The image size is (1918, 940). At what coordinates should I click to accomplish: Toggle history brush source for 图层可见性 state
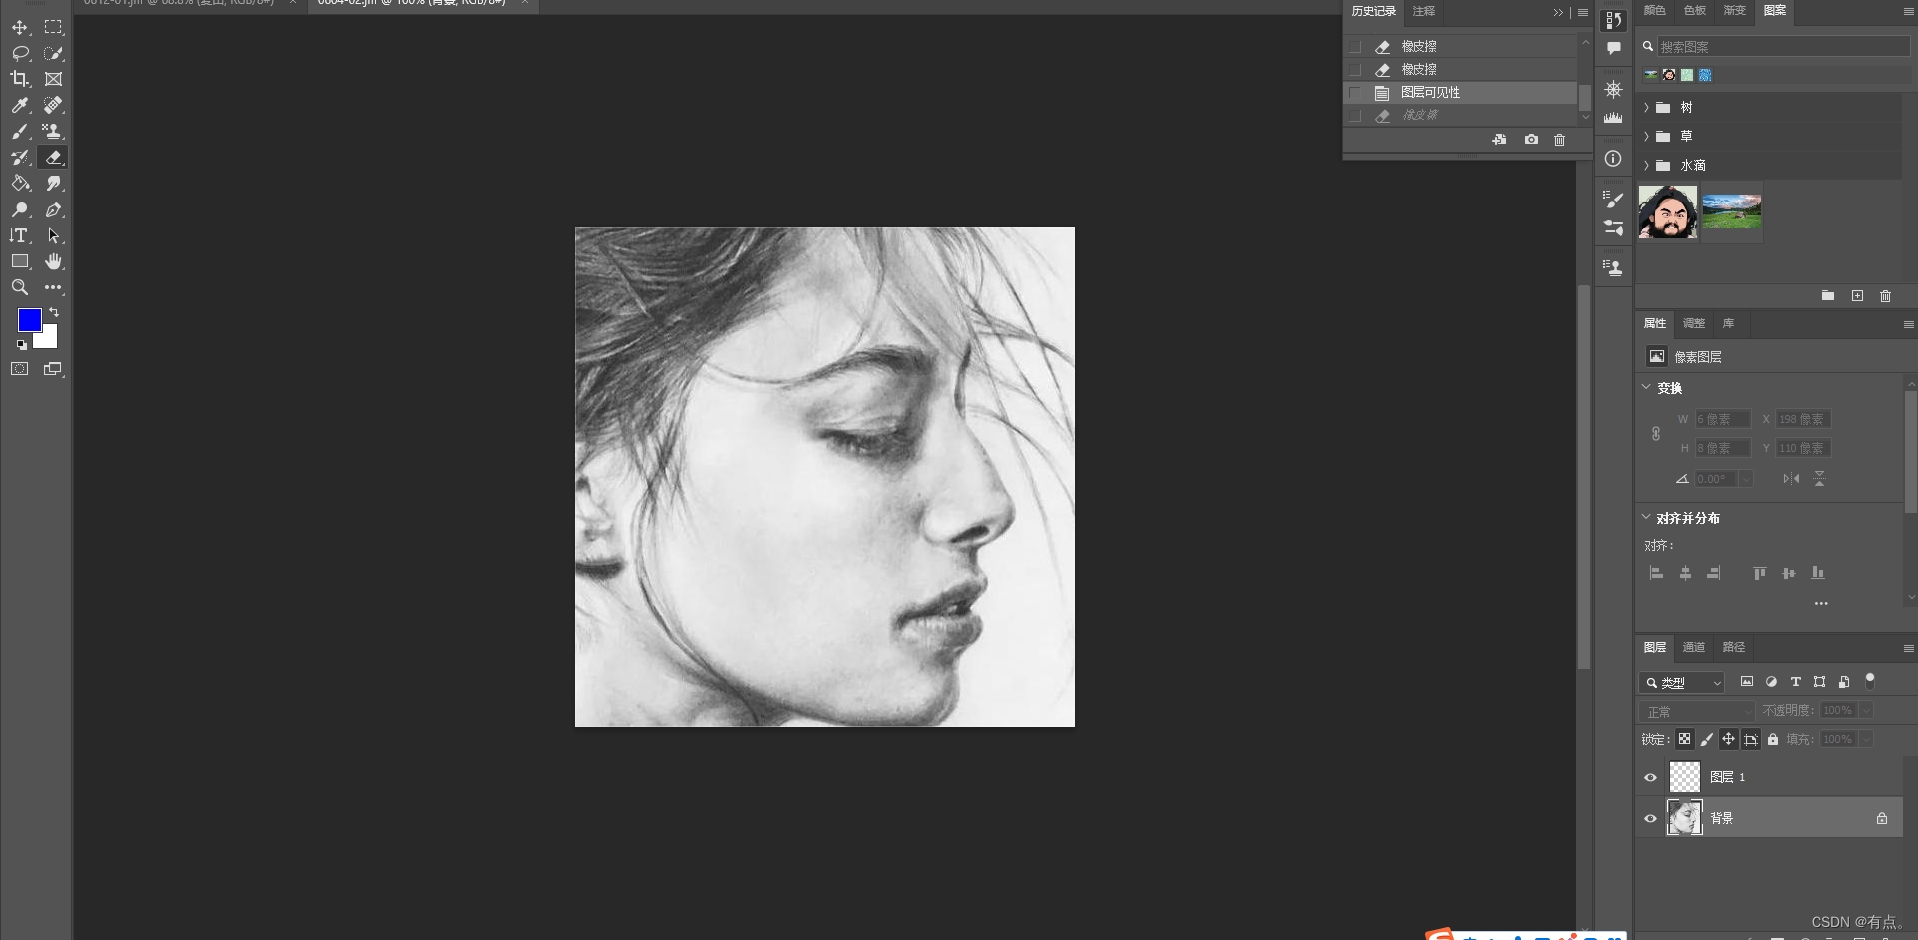(1355, 92)
